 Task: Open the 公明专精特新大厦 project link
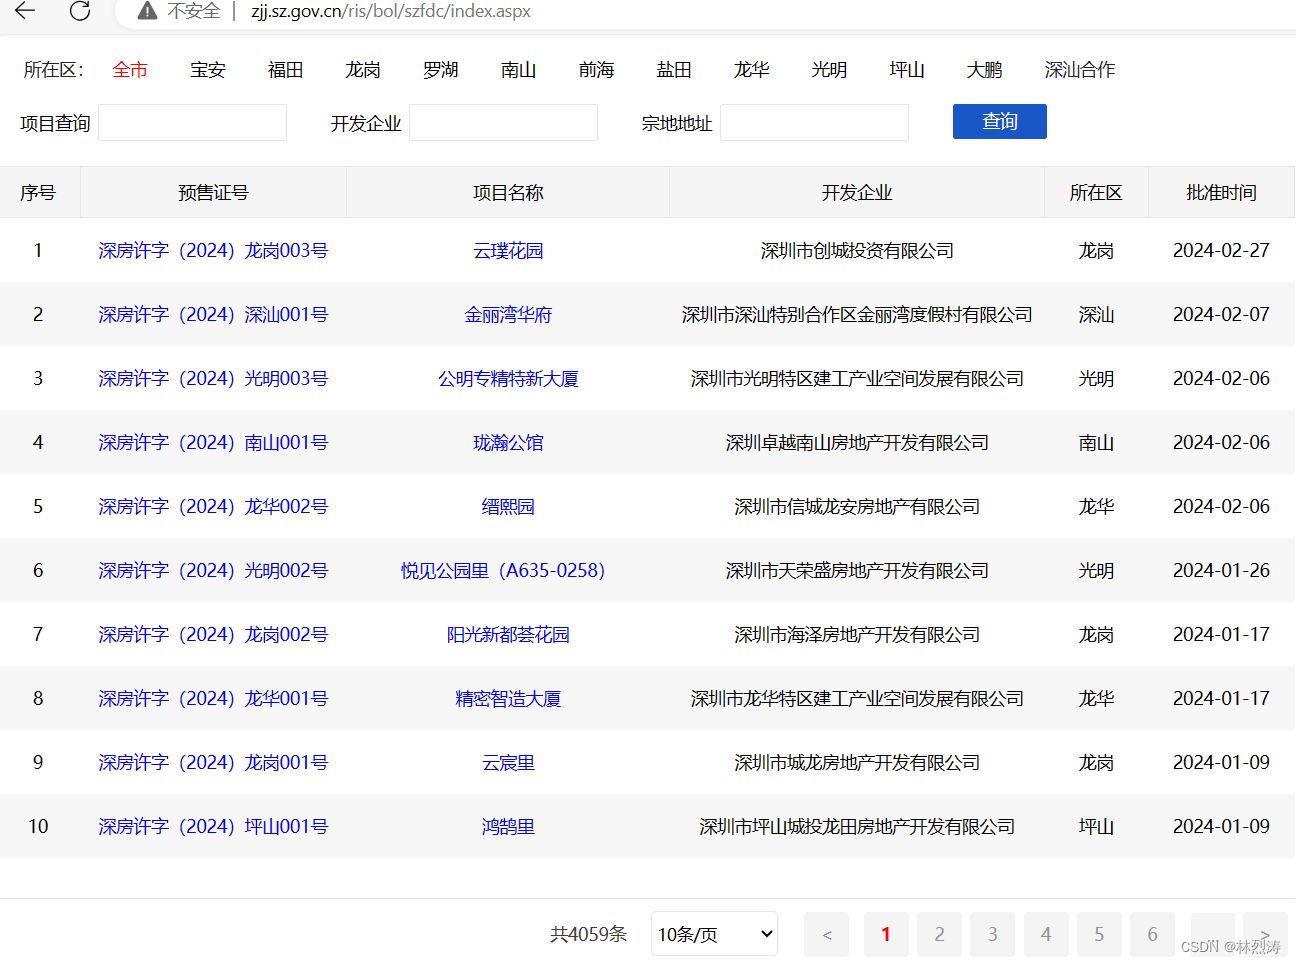[x=508, y=379]
